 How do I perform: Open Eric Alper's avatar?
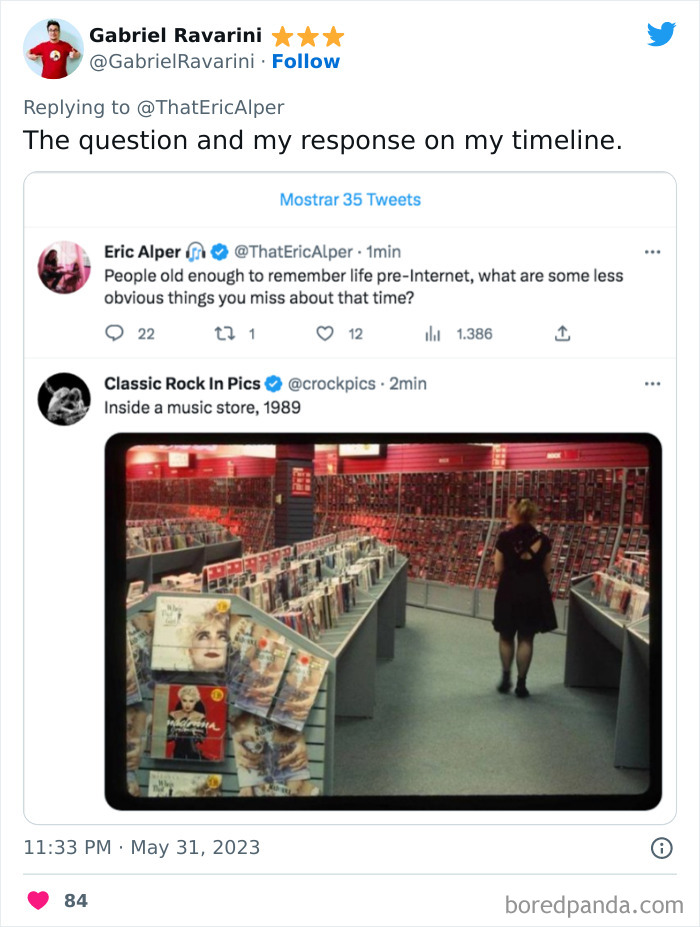[x=64, y=267]
